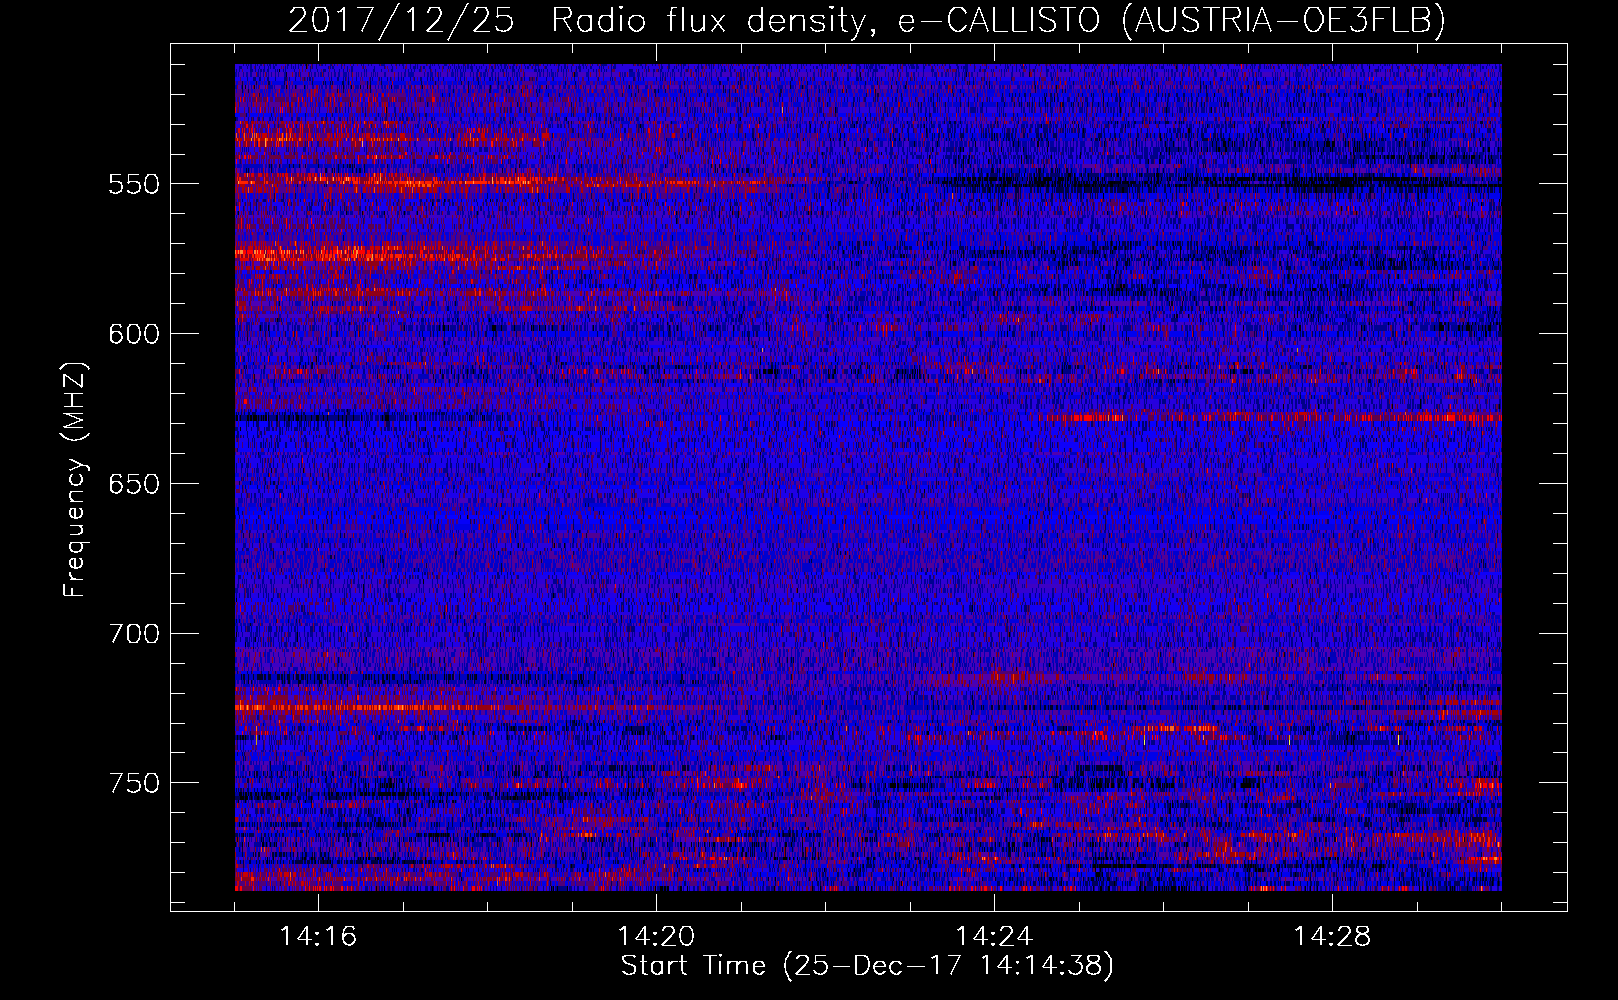This screenshot has width=1618, height=1000.
Task: Click the "Start Time (25-Dec-17 14:14:38)" label
Action: (x=867, y=966)
